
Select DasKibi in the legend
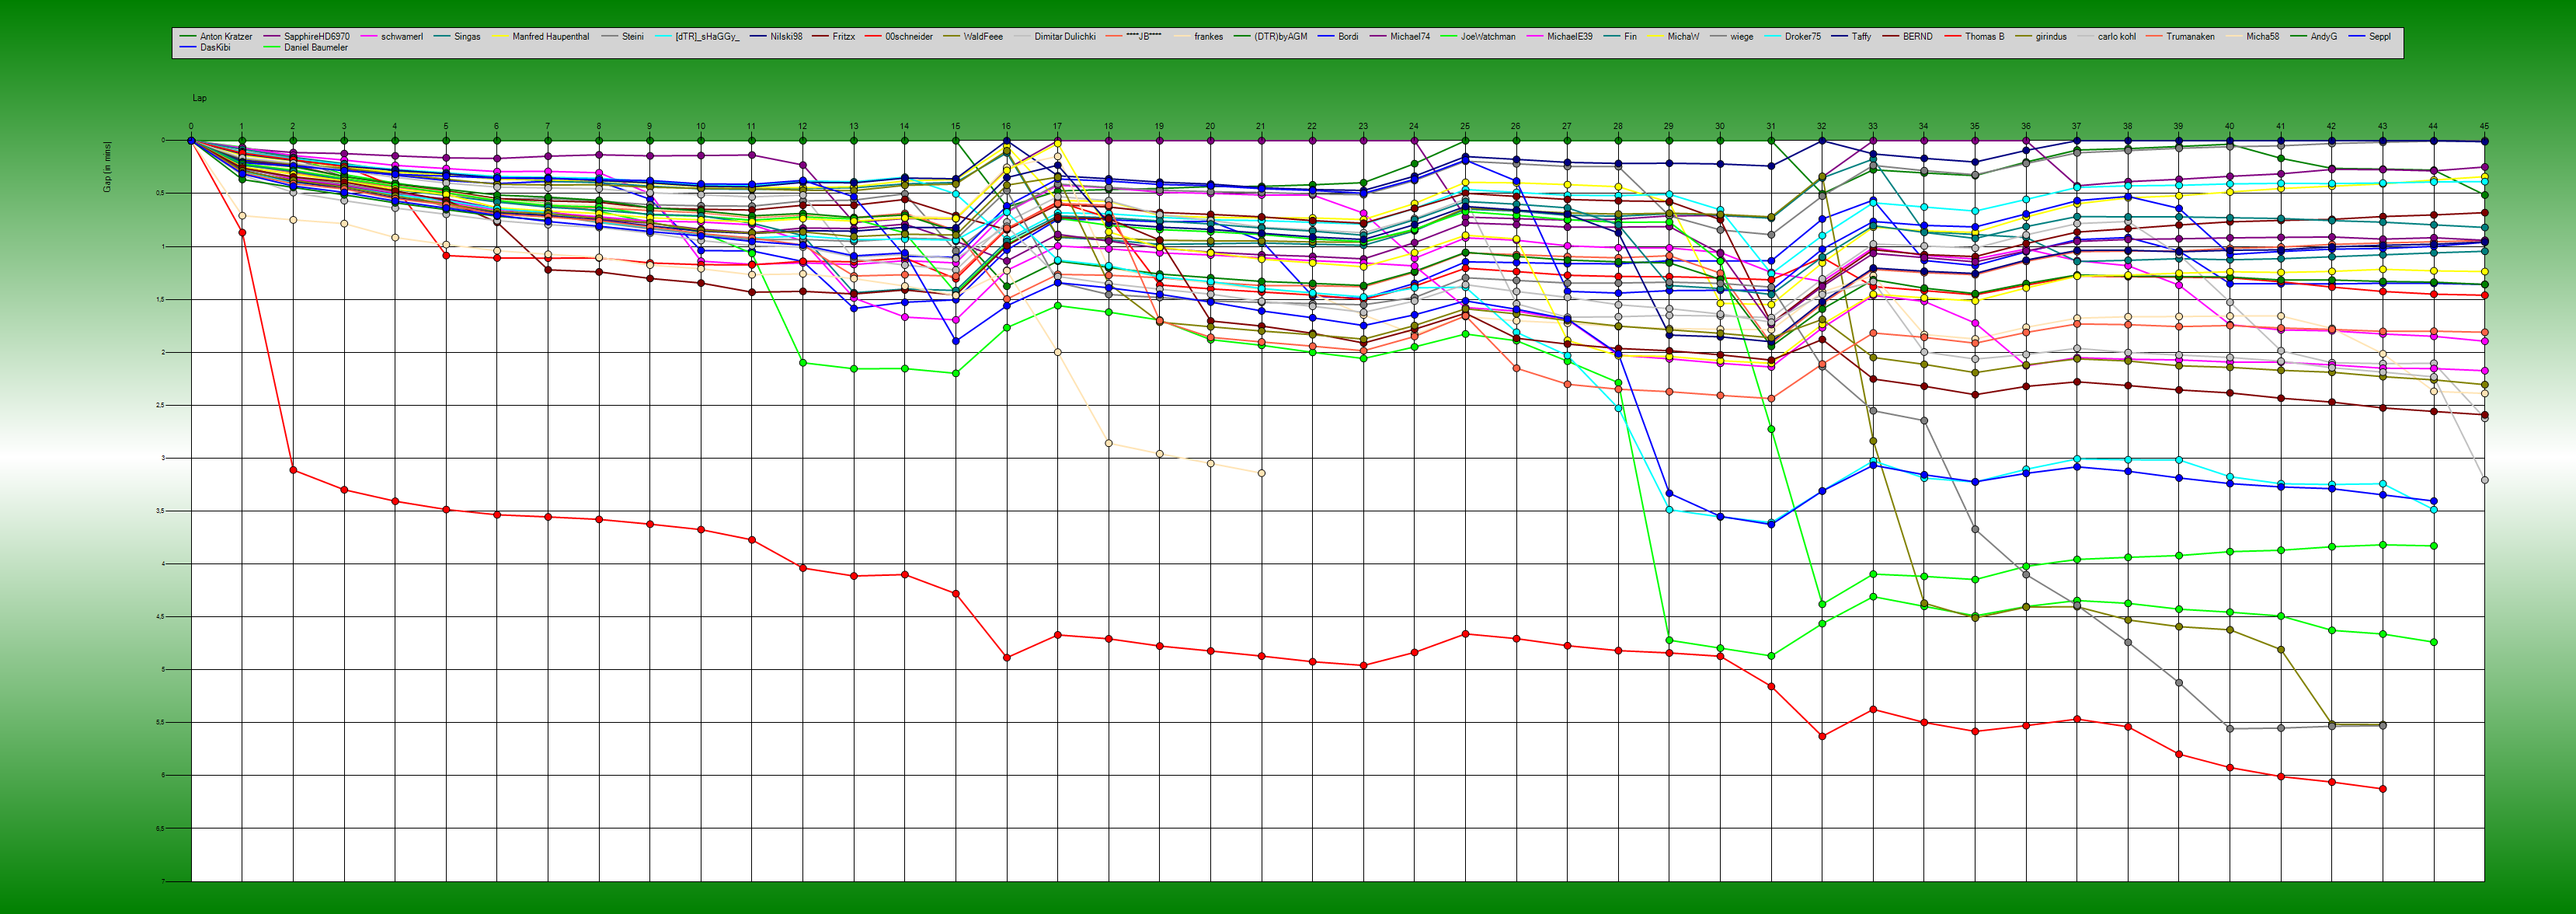215,48
